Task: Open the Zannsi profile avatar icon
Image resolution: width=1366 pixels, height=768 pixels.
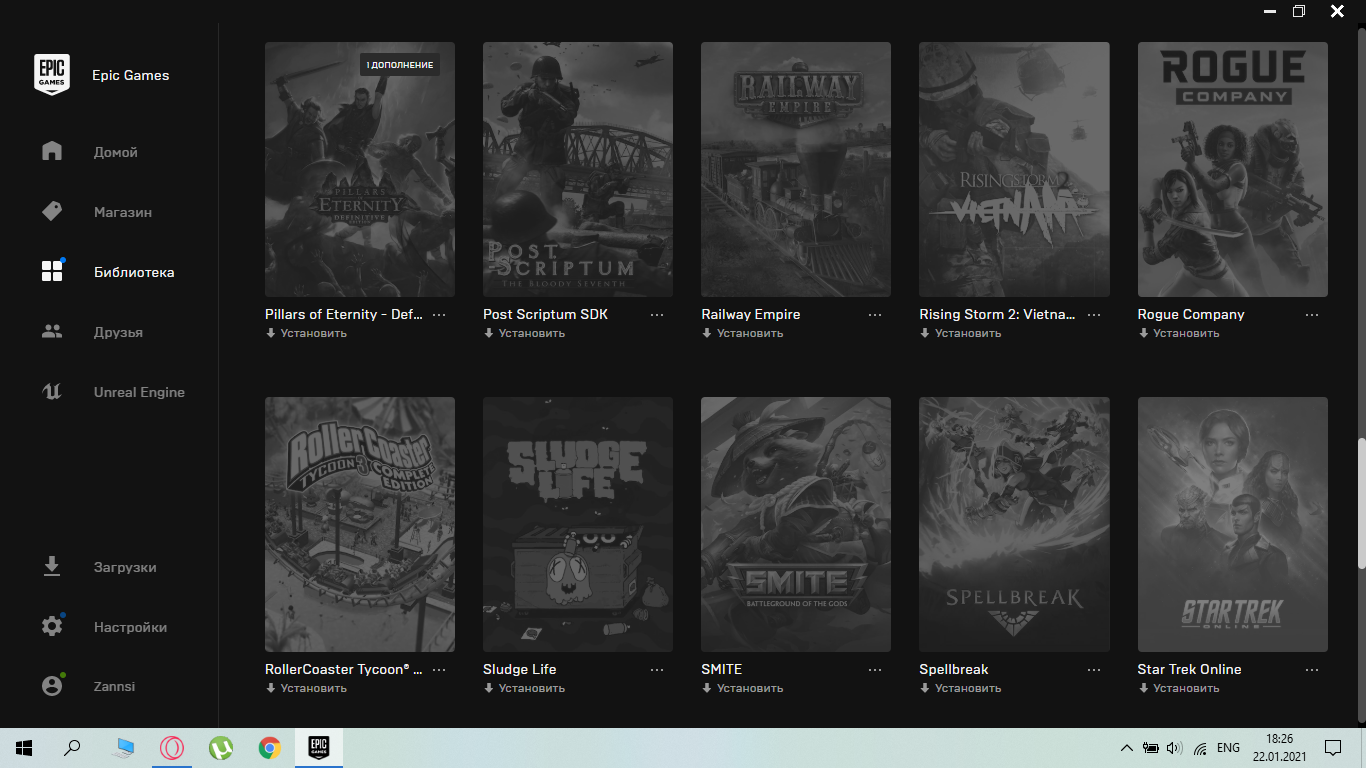Action: pyautogui.click(x=52, y=686)
